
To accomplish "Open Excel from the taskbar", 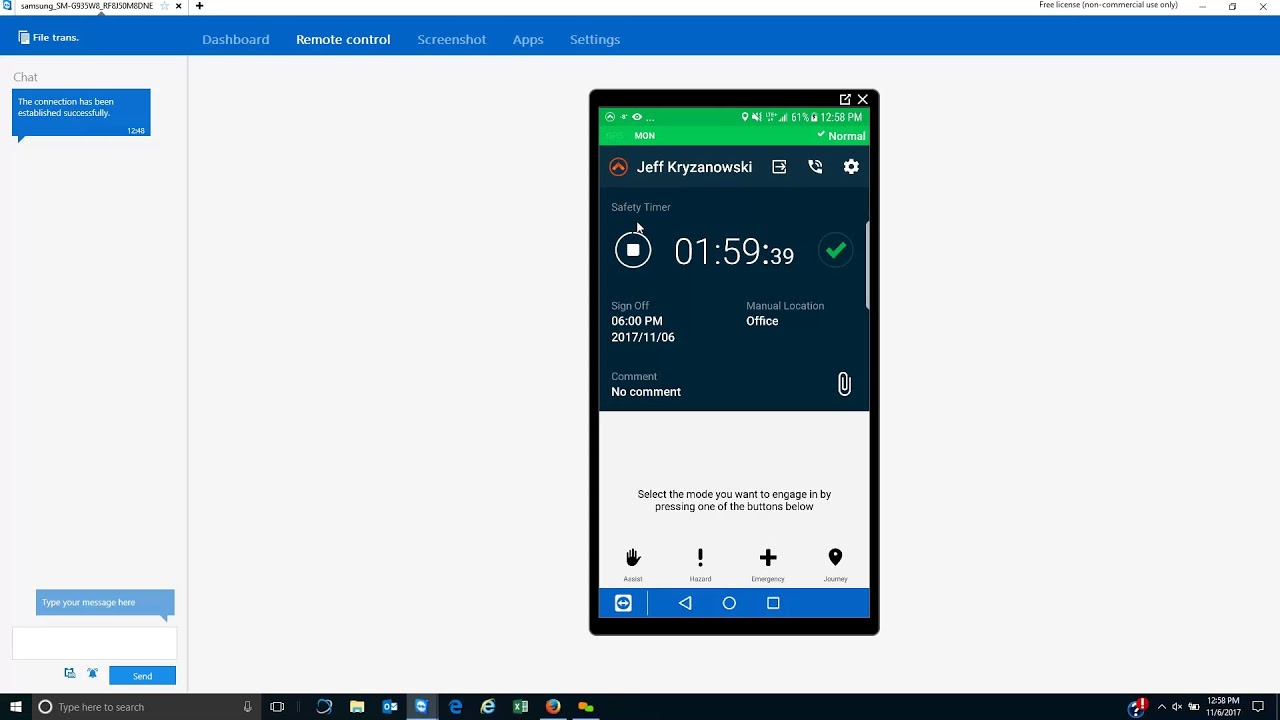I will click(520, 707).
